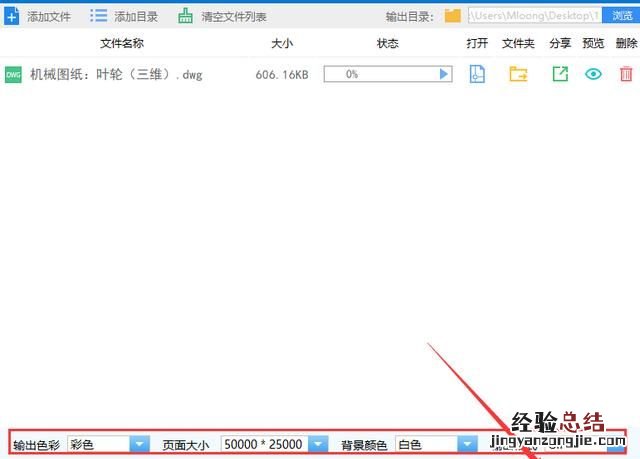
Task: Click the Clear File List broom icon
Action: pyautogui.click(x=185, y=16)
